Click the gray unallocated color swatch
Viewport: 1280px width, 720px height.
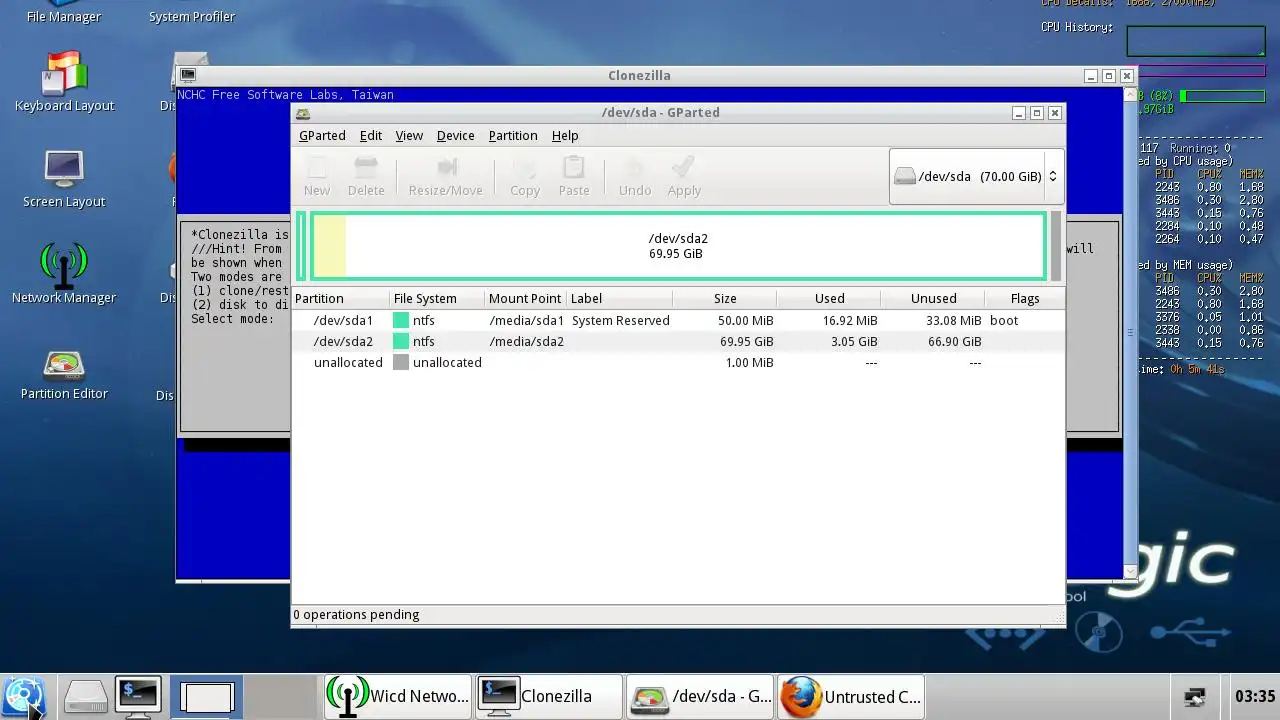[x=401, y=362]
